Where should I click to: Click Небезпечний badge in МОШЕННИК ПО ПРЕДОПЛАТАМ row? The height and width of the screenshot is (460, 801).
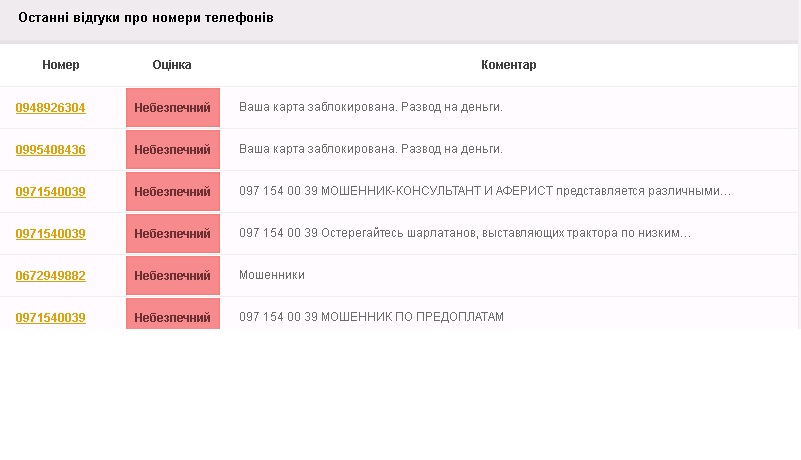(x=172, y=316)
